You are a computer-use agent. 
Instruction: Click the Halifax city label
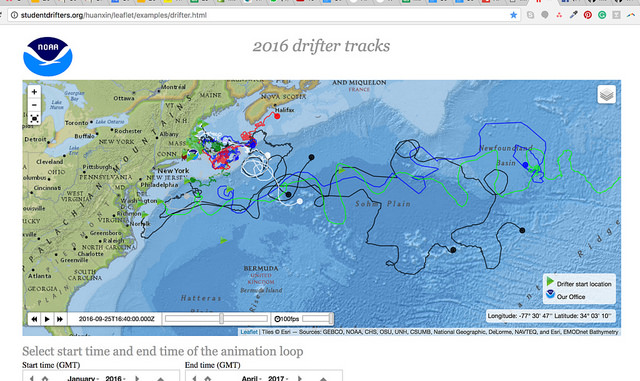284,110
